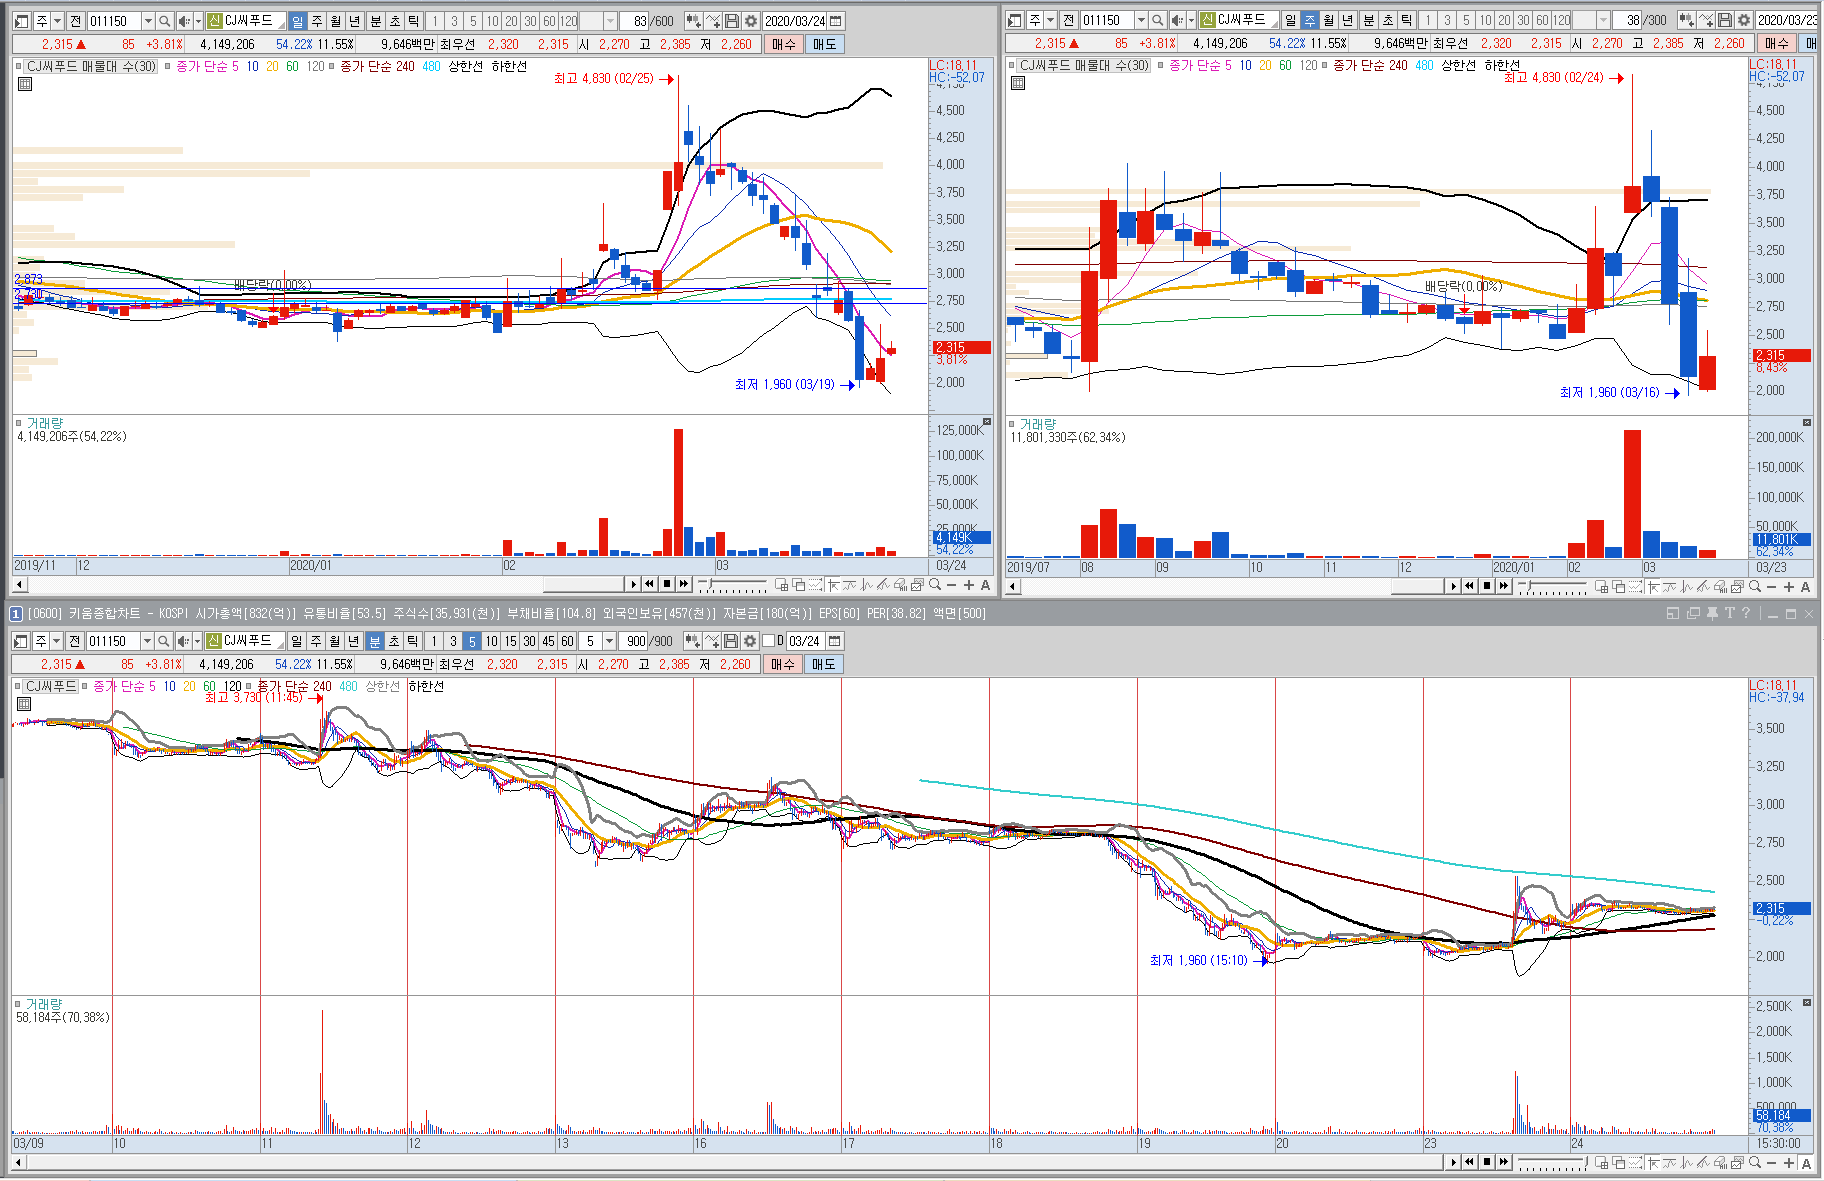Choose 3-minute interval in bottom chart
1824x1181 pixels.
453,641
